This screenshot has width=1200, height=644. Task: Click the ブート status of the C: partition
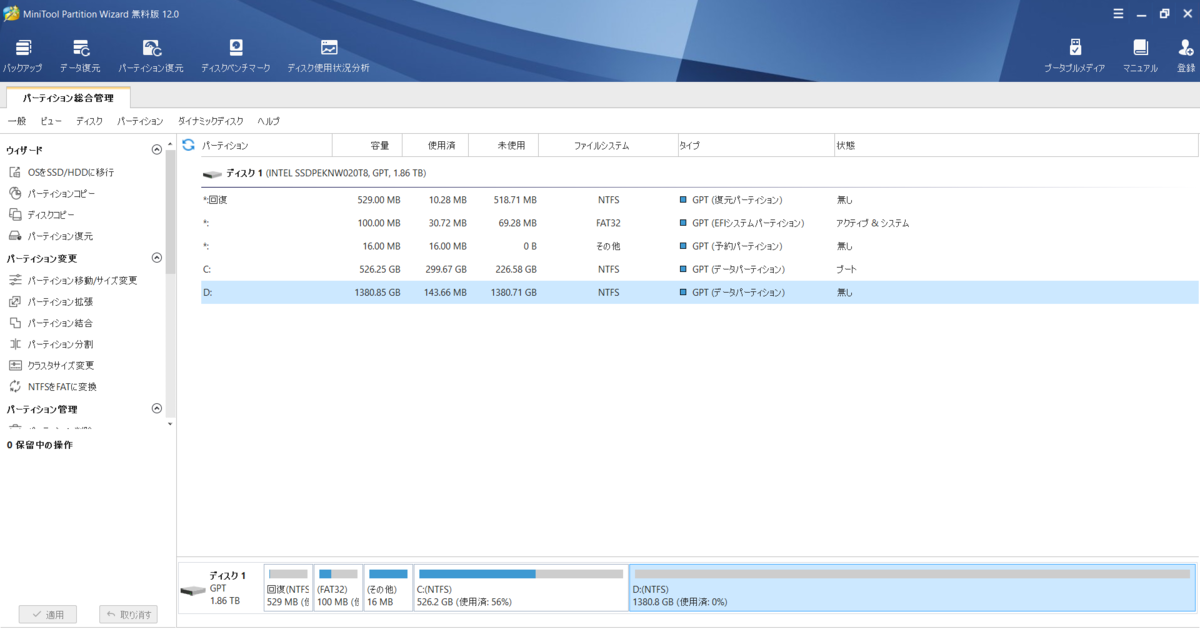click(x=846, y=270)
